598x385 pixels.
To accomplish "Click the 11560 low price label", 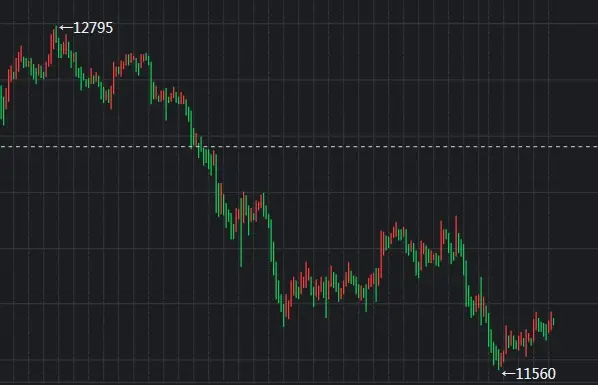I will (535, 374).
